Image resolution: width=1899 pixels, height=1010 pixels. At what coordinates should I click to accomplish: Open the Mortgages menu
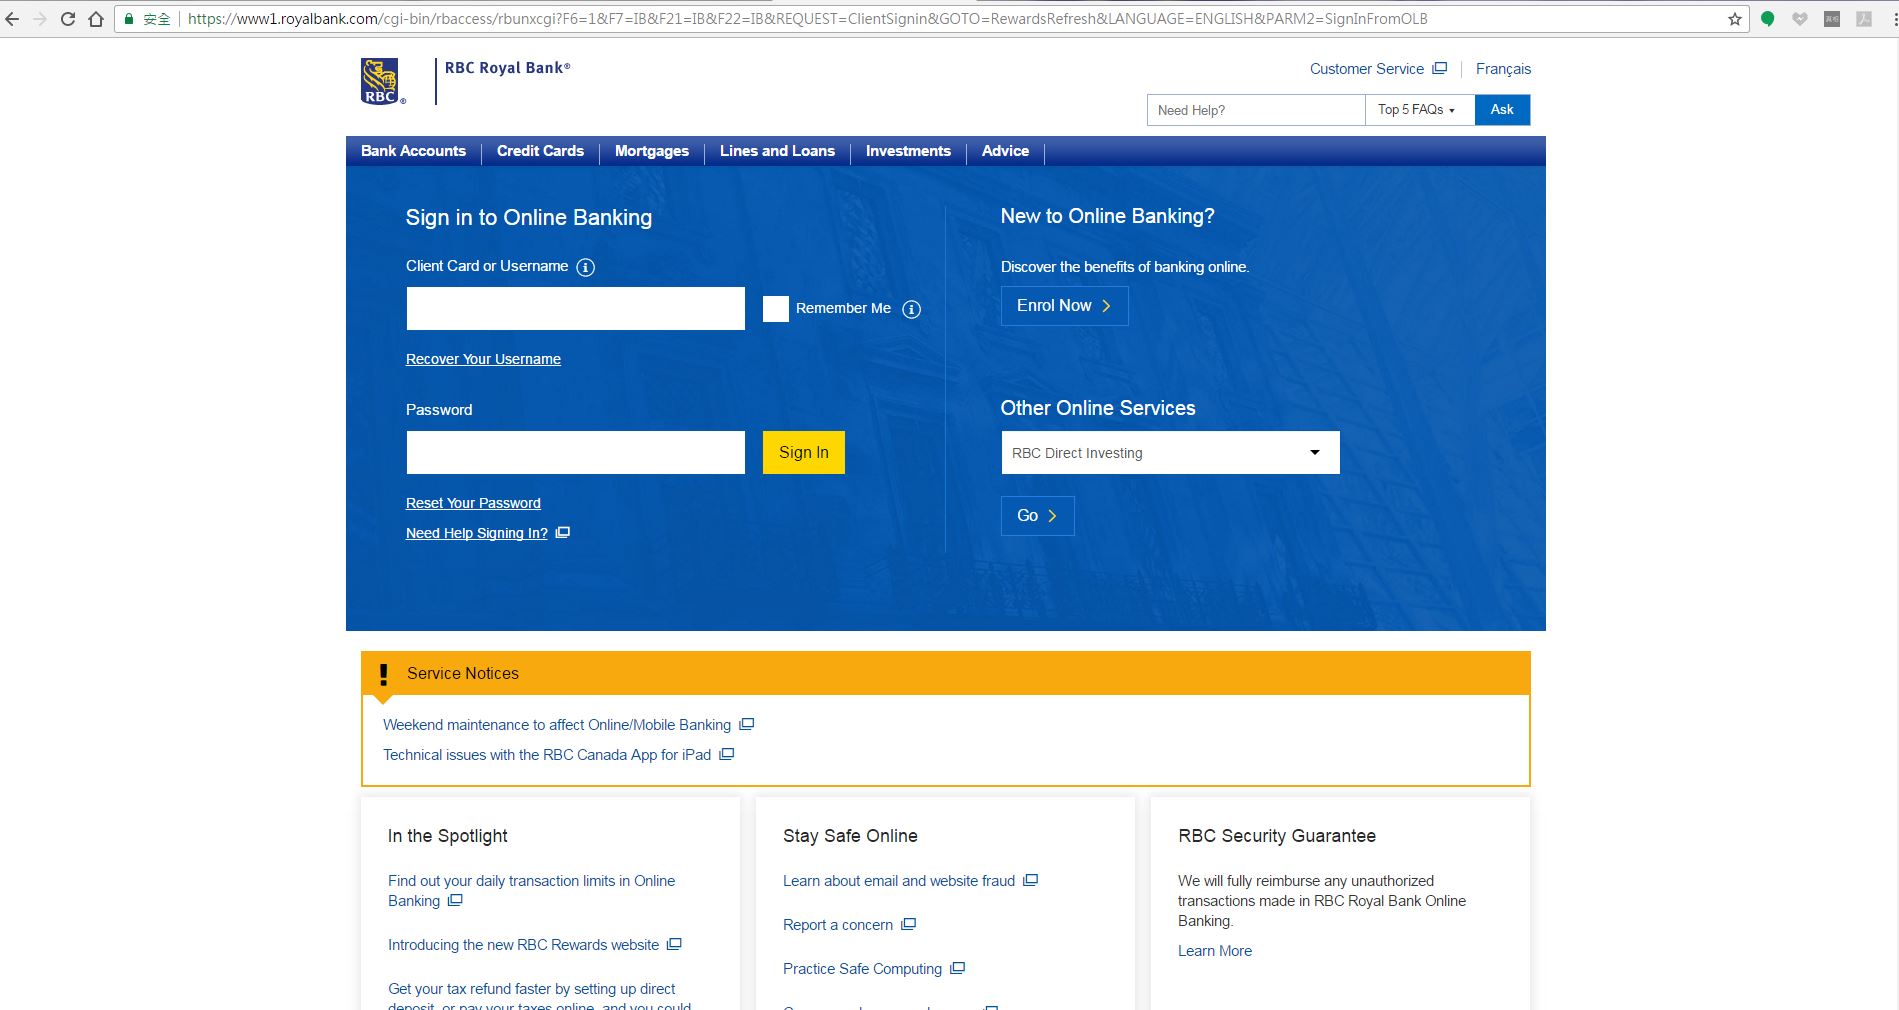[651, 151]
